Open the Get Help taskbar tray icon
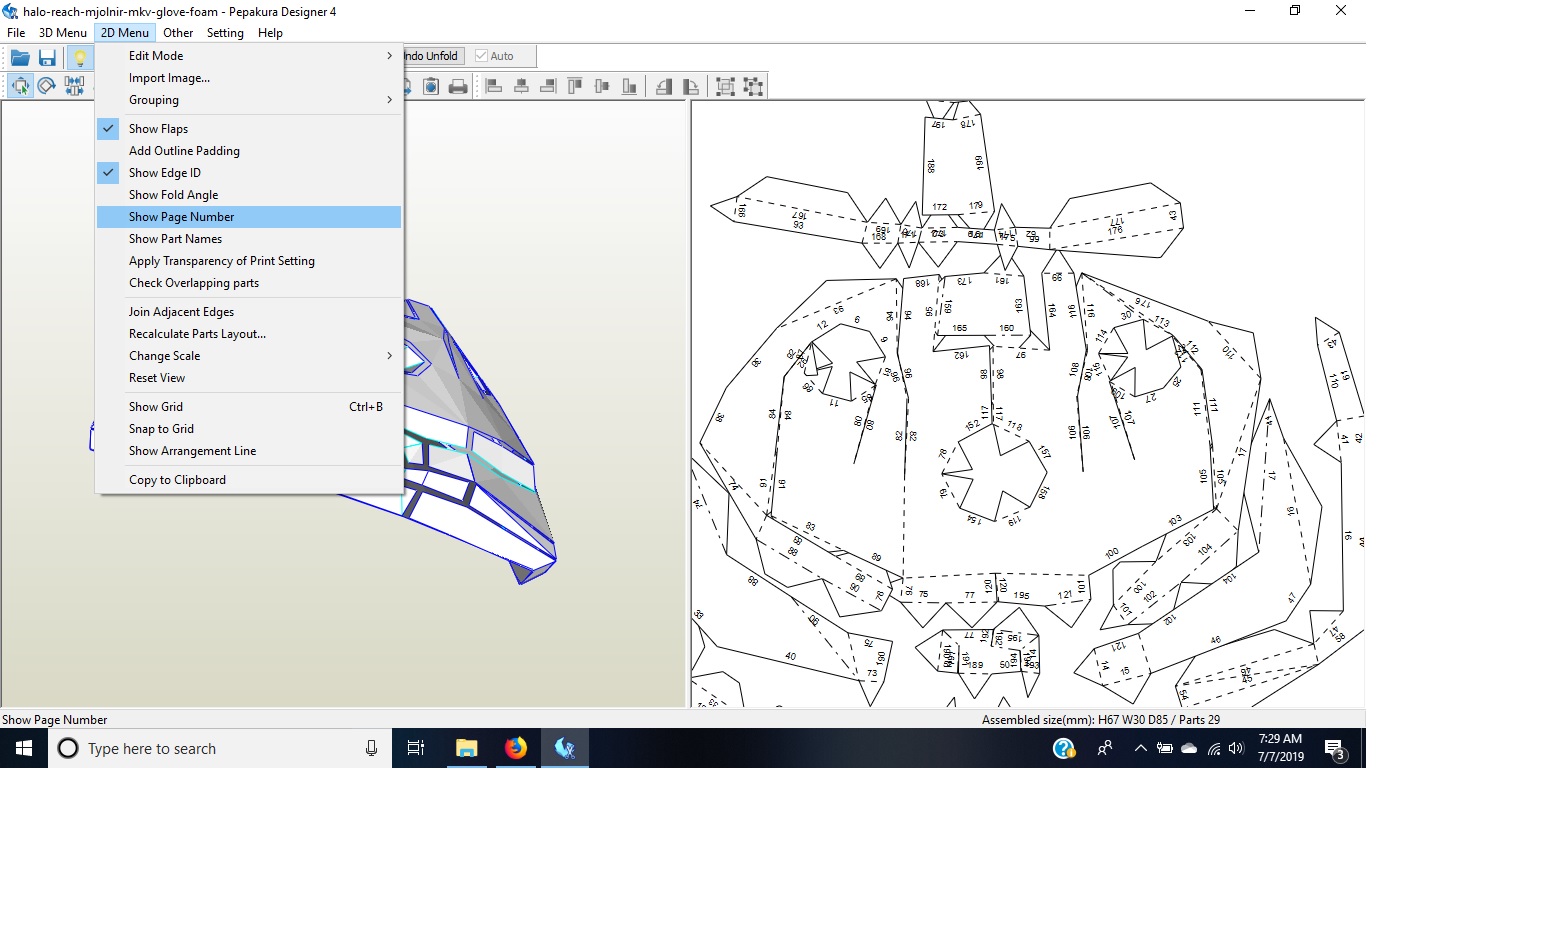1558x946 pixels. [x=1064, y=748]
